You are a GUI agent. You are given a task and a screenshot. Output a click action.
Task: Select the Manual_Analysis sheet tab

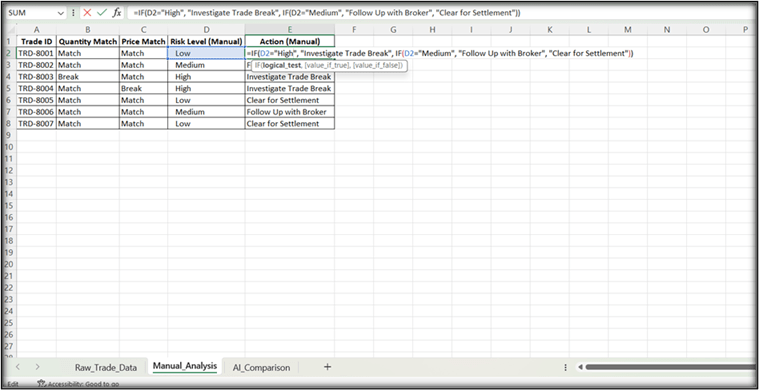[184, 366]
